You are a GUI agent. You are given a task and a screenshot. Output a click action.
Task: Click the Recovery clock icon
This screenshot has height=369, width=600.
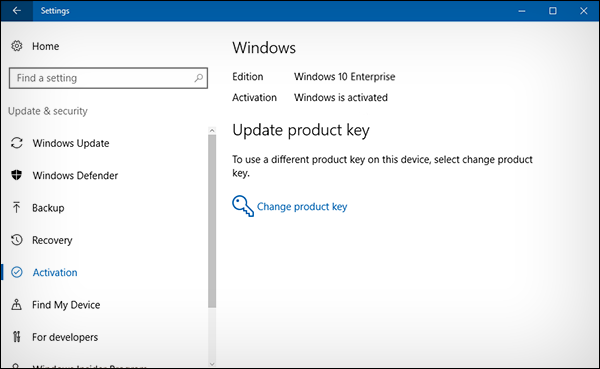16,240
